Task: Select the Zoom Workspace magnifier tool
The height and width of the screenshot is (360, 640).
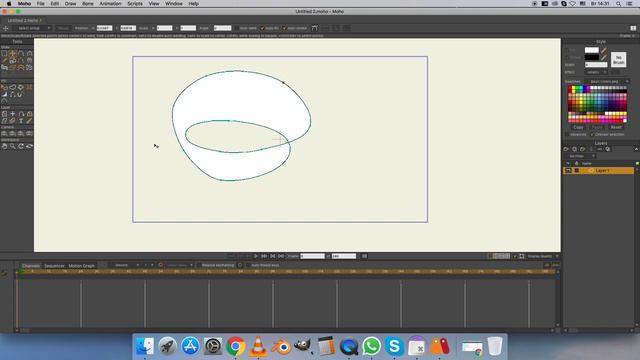Action: [x=13, y=146]
